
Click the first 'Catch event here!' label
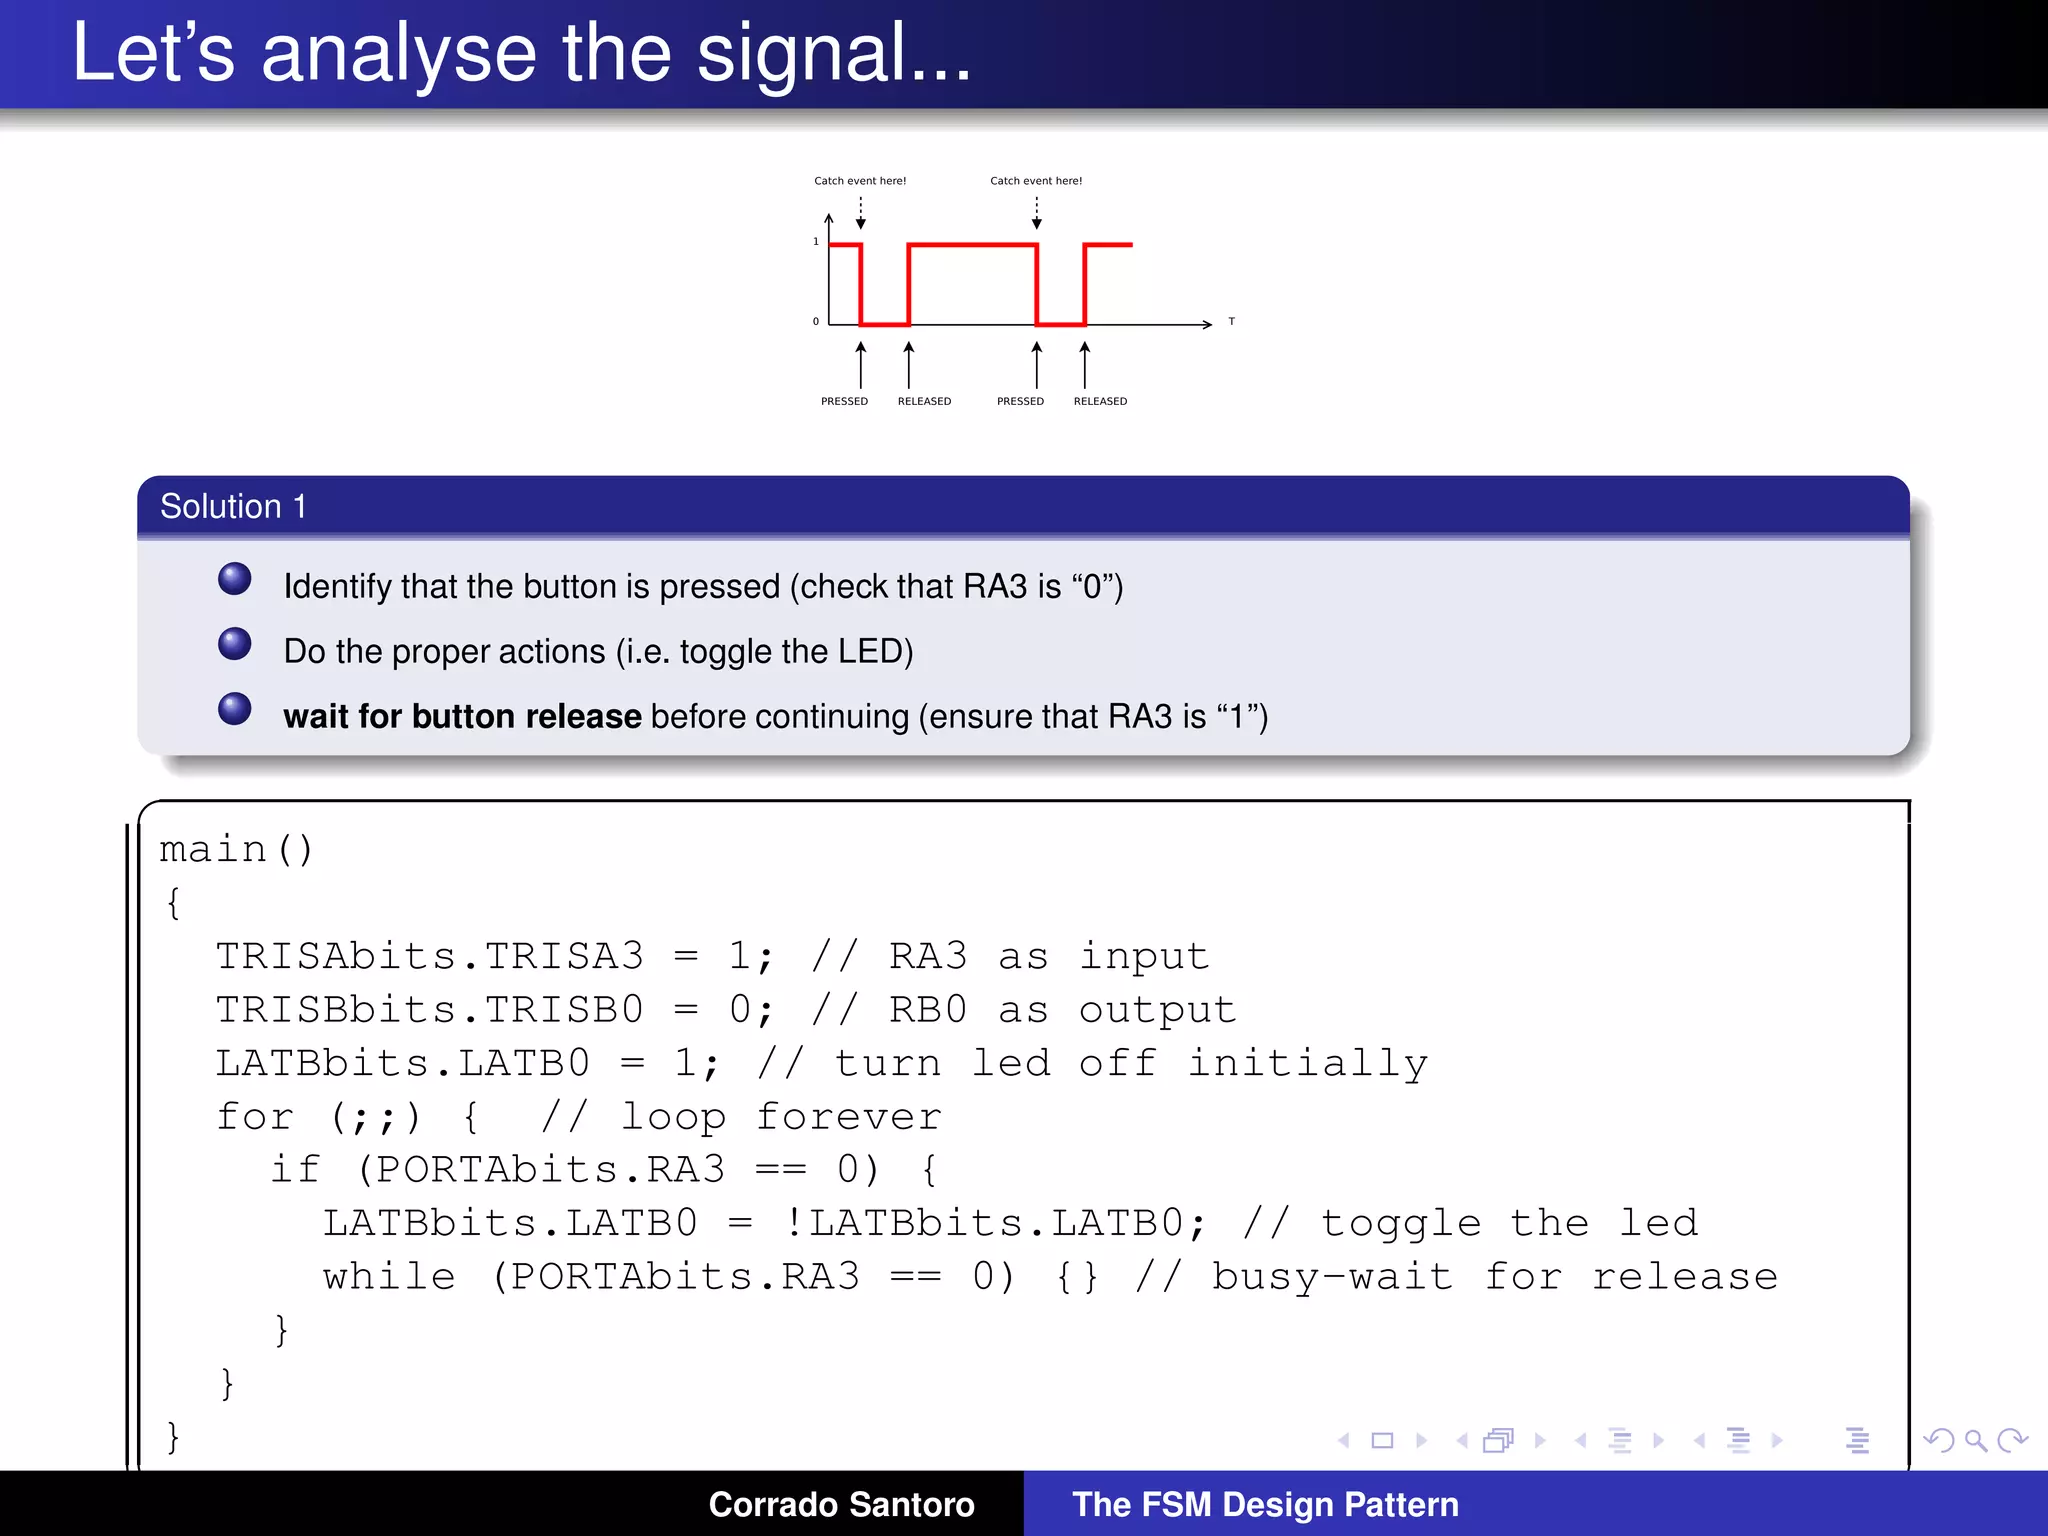pos(860,181)
